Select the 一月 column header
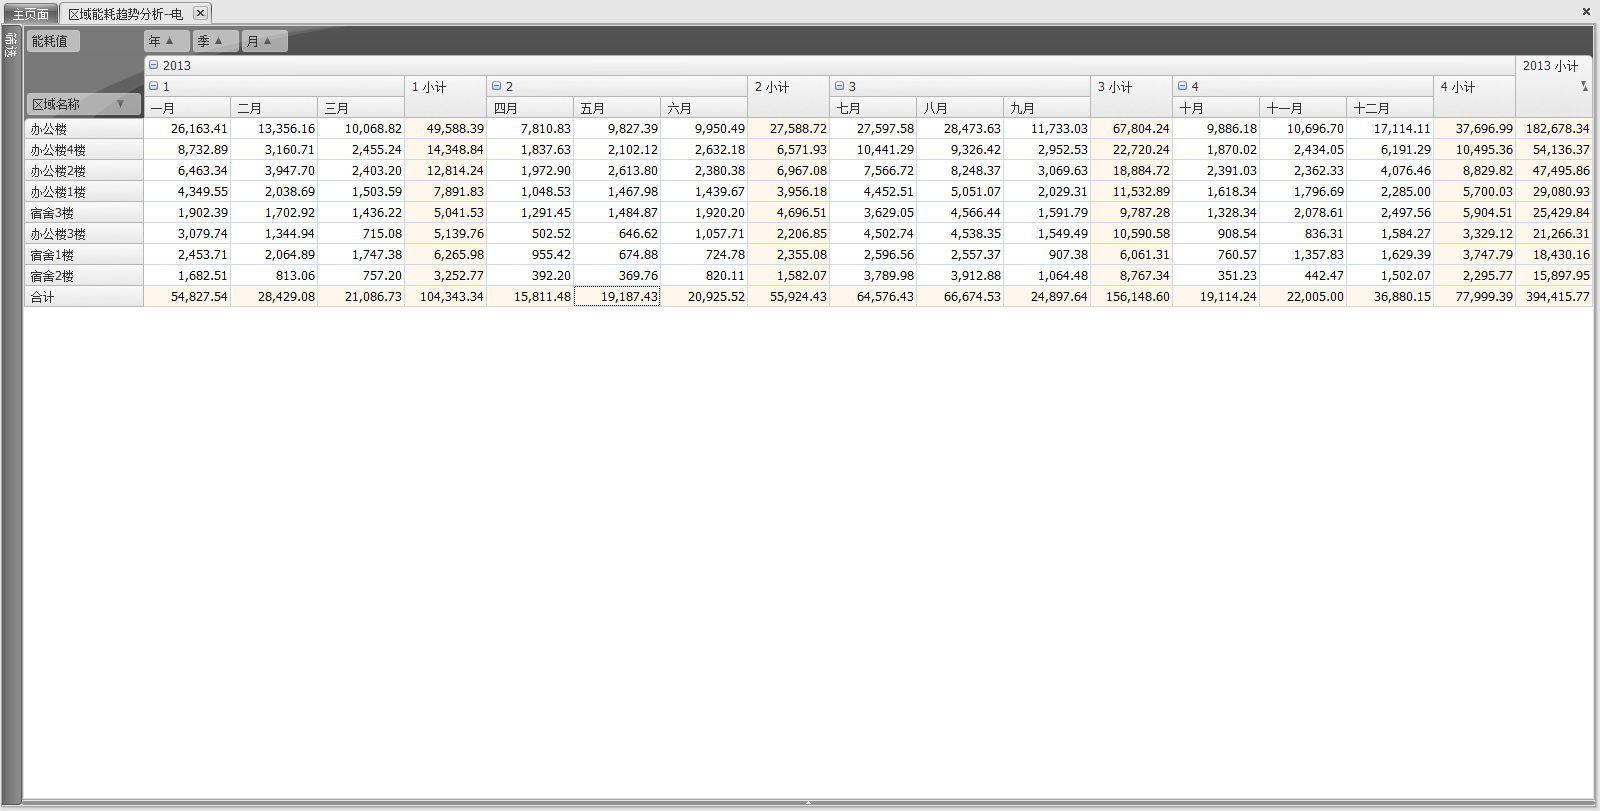The height and width of the screenshot is (811, 1600). (187, 108)
